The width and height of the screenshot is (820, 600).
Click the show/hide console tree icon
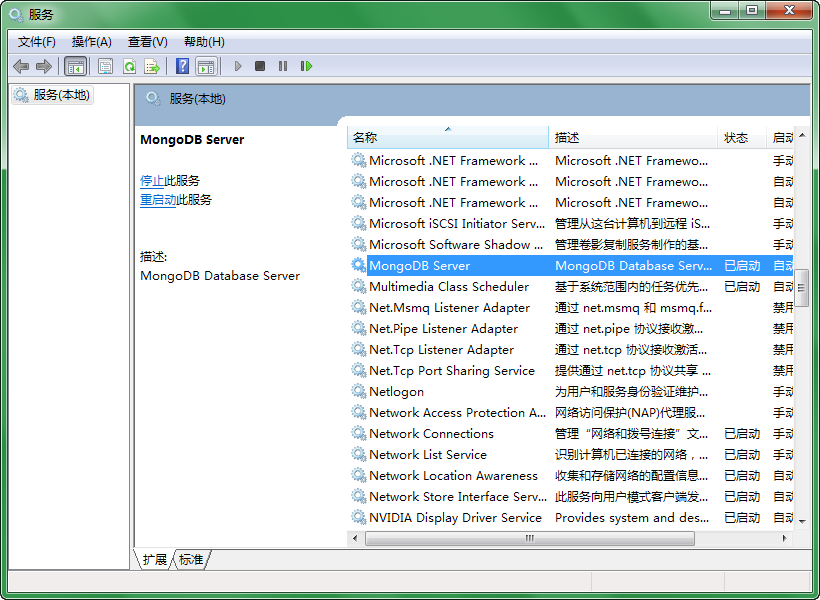pos(75,66)
